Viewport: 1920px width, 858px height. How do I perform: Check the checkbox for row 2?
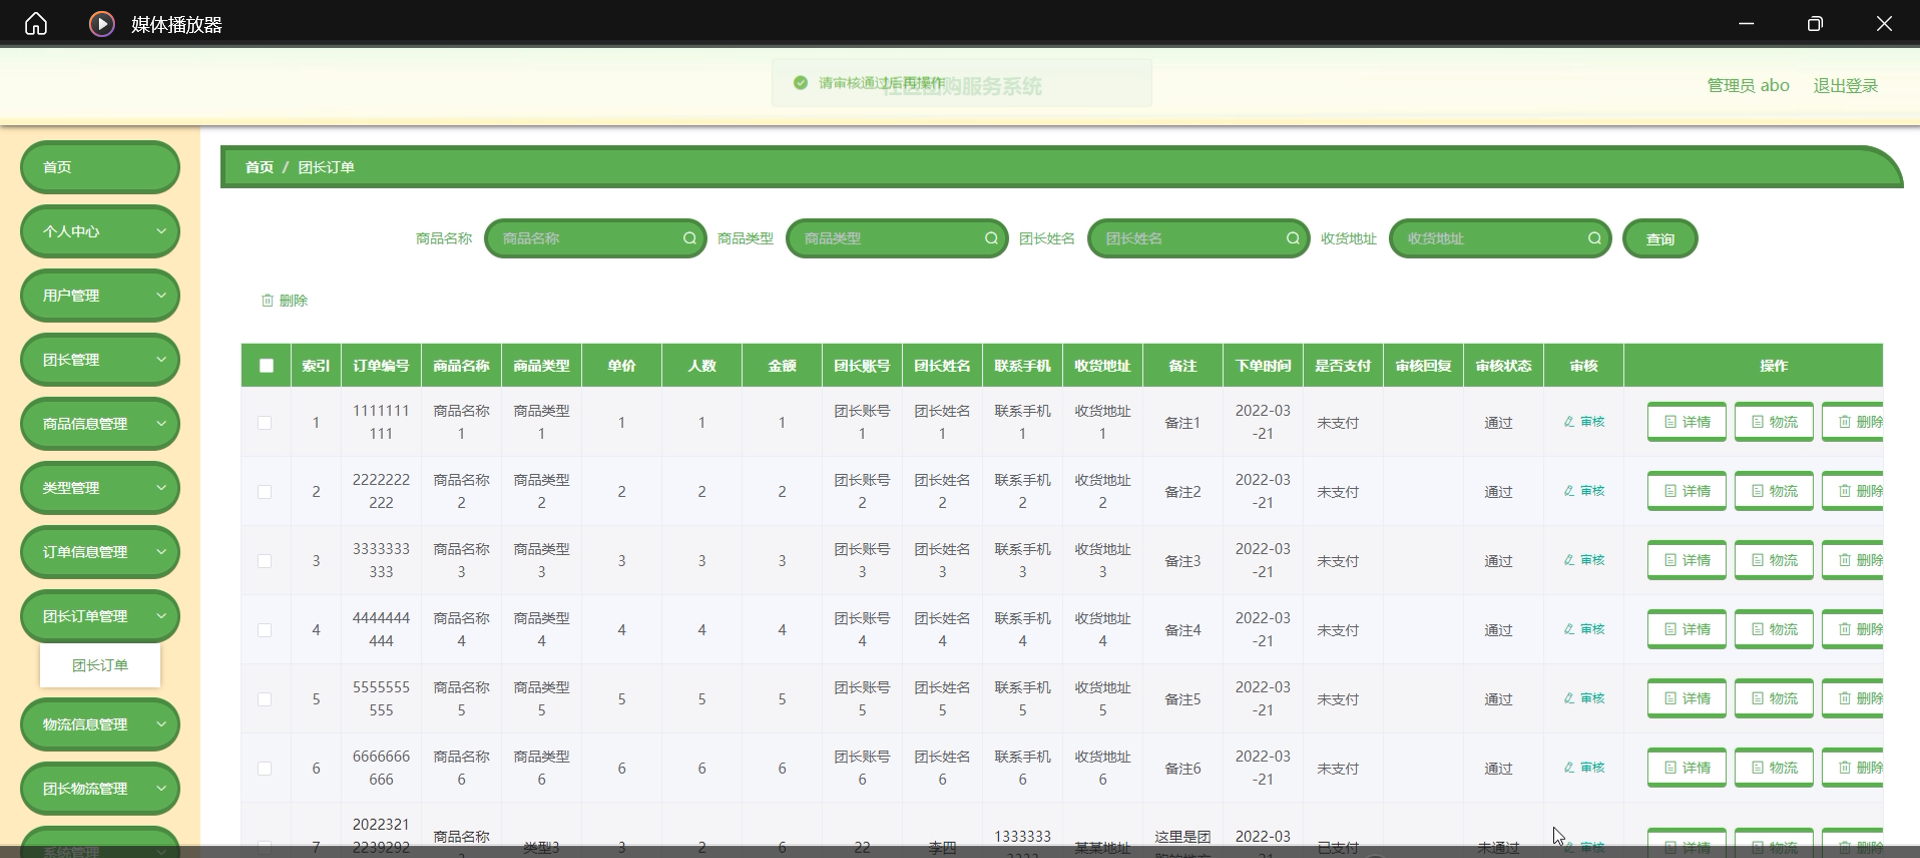(x=265, y=492)
